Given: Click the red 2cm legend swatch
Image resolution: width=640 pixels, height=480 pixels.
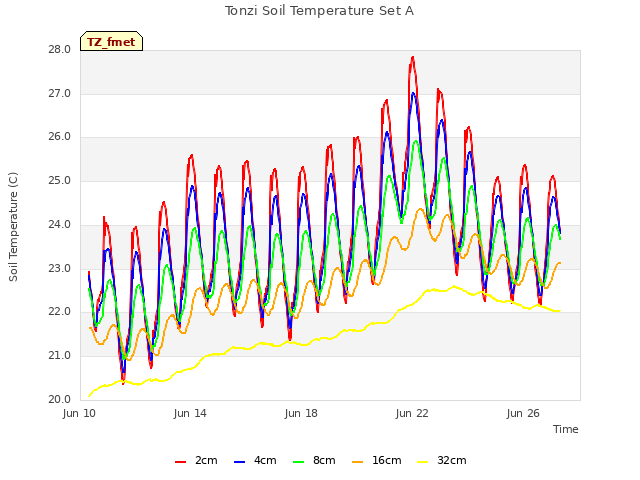Looking at the screenshot, I should click(180, 462).
